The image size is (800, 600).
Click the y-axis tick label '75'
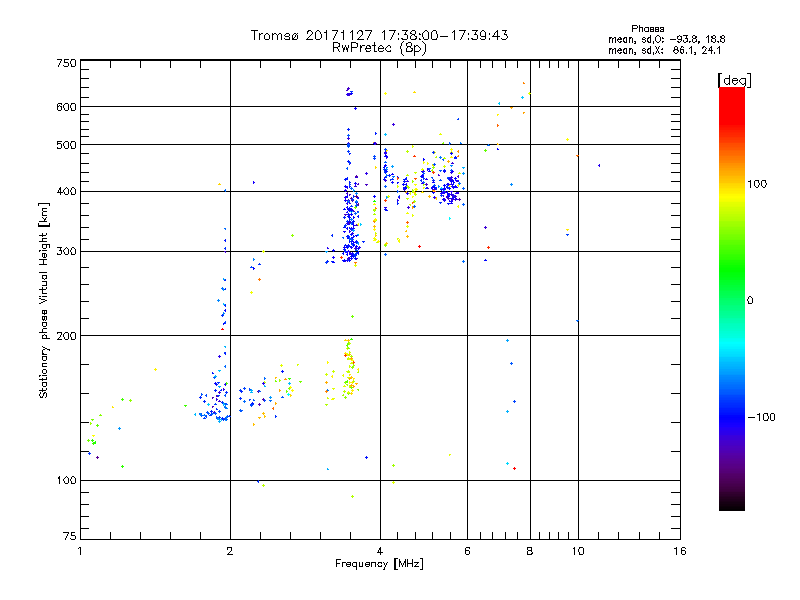point(70,536)
